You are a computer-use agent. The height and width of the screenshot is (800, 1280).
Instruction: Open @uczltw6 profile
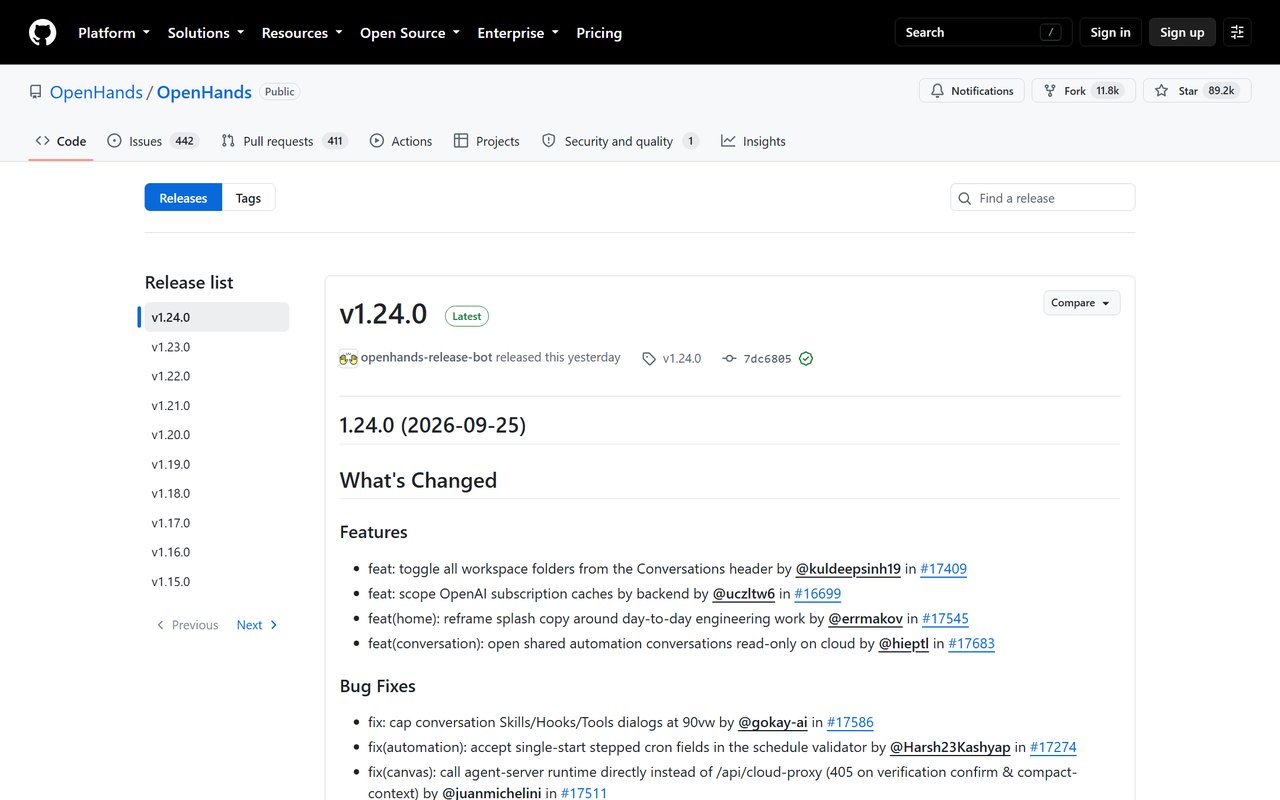click(743, 594)
